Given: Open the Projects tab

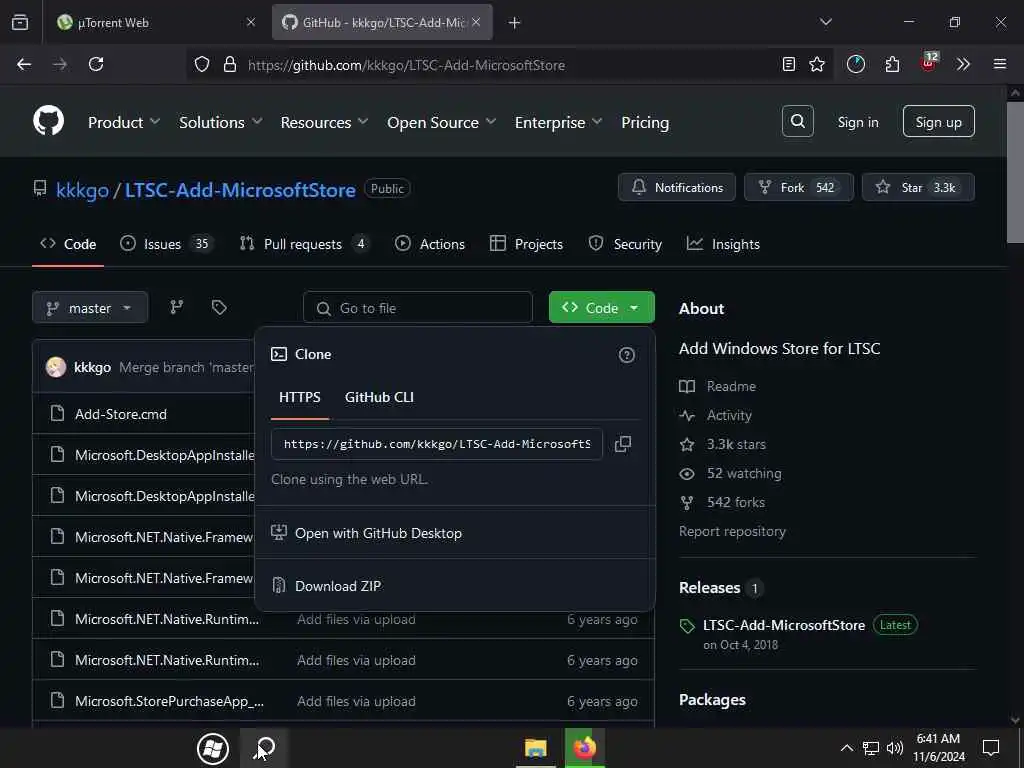Looking at the screenshot, I should coord(526,244).
